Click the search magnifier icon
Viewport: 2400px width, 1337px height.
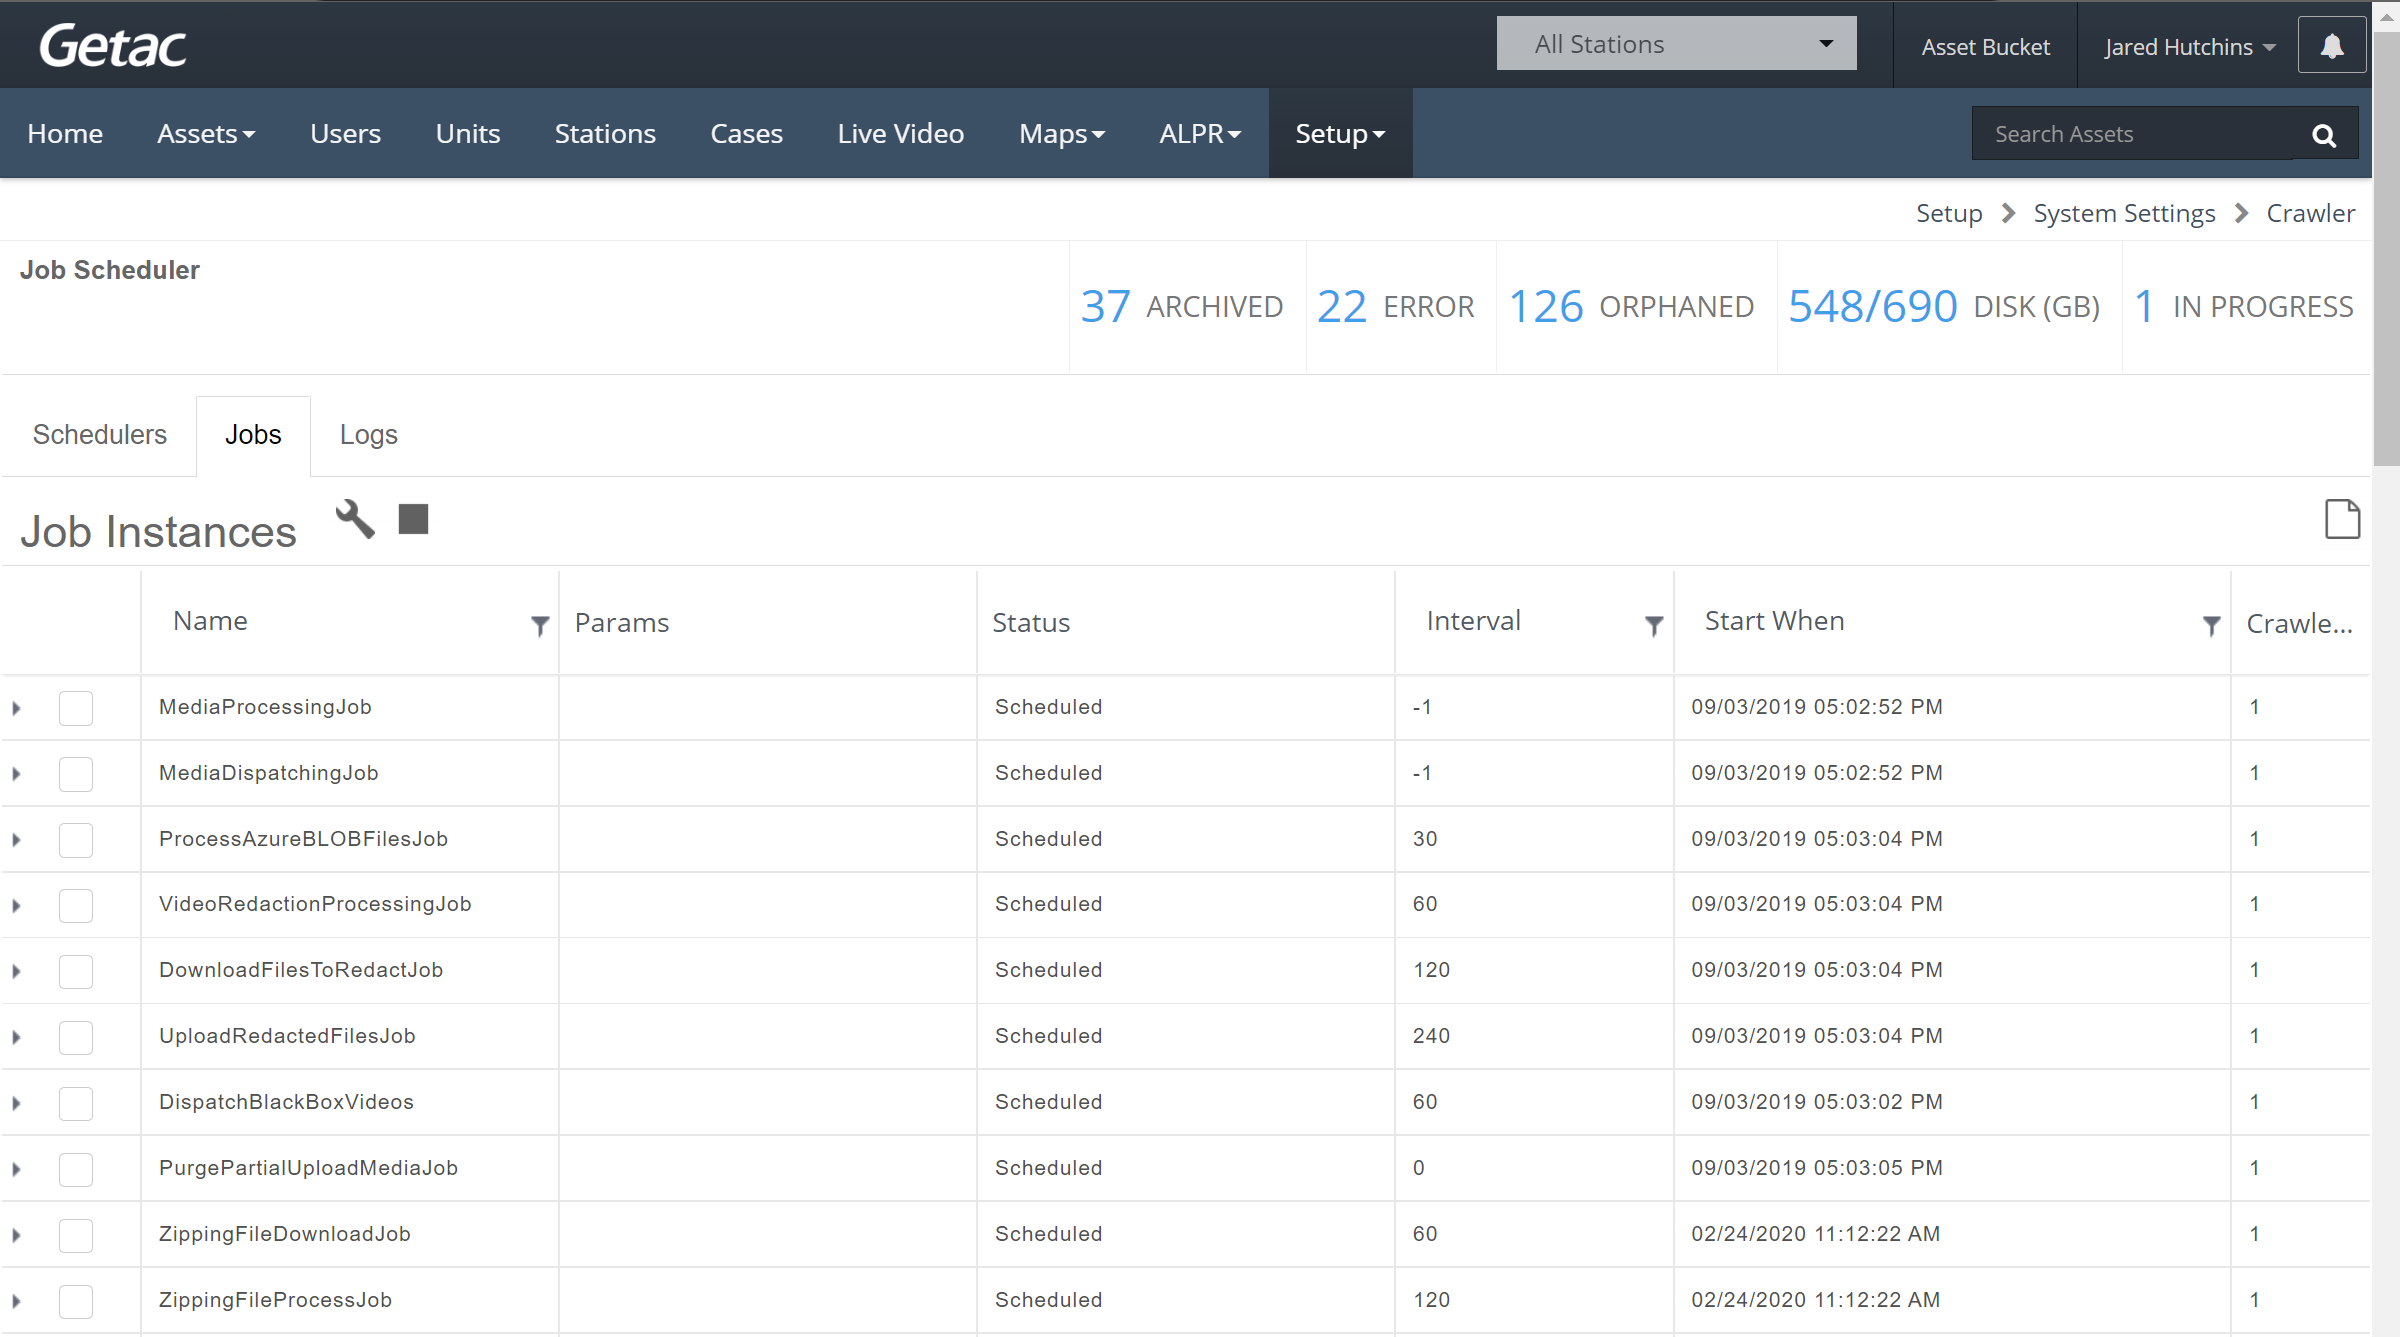click(x=2325, y=134)
